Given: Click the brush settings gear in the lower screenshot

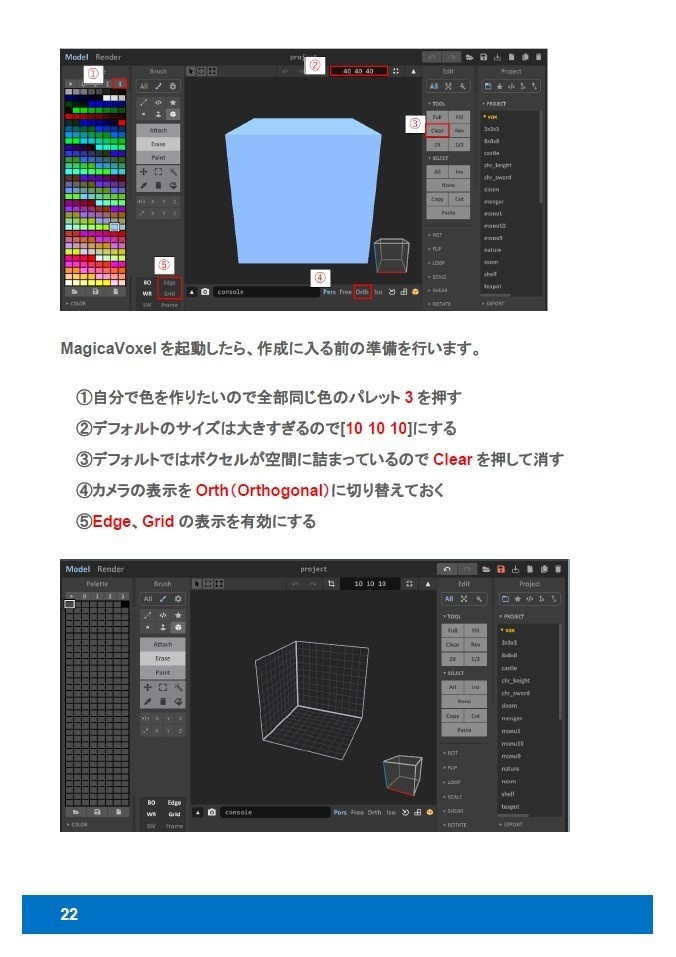Looking at the screenshot, I should (178, 599).
